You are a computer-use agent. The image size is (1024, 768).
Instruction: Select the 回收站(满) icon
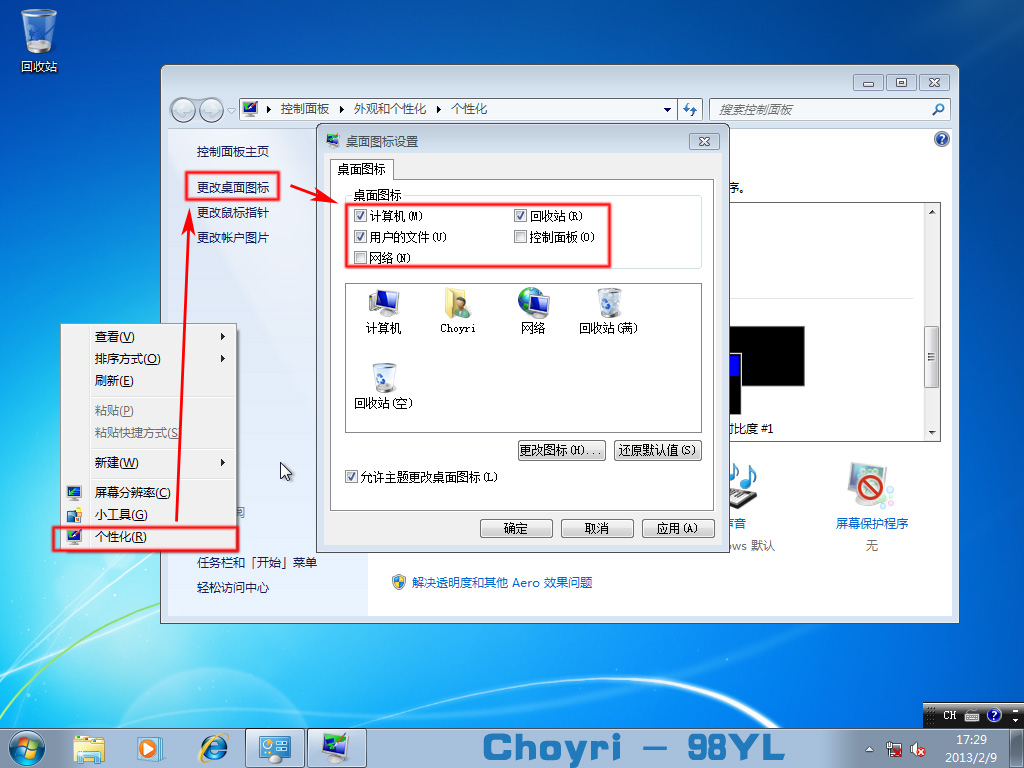[x=608, y=311]
